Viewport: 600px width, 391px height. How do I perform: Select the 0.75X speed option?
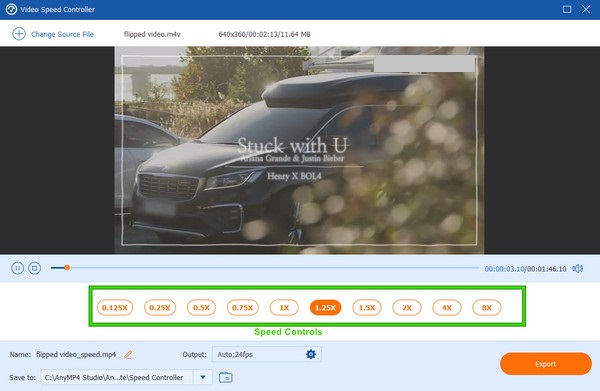click(x=243, y=308)
